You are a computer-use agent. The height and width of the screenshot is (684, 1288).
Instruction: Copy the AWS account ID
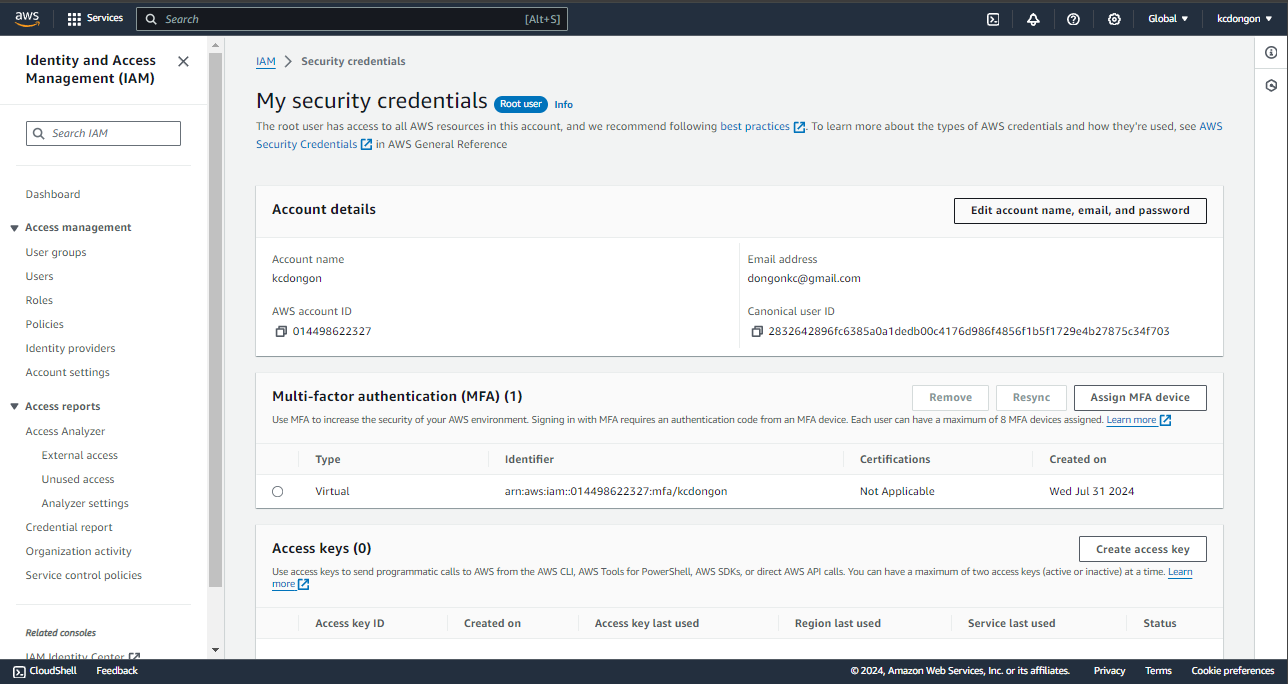click(x=281, y=331)
